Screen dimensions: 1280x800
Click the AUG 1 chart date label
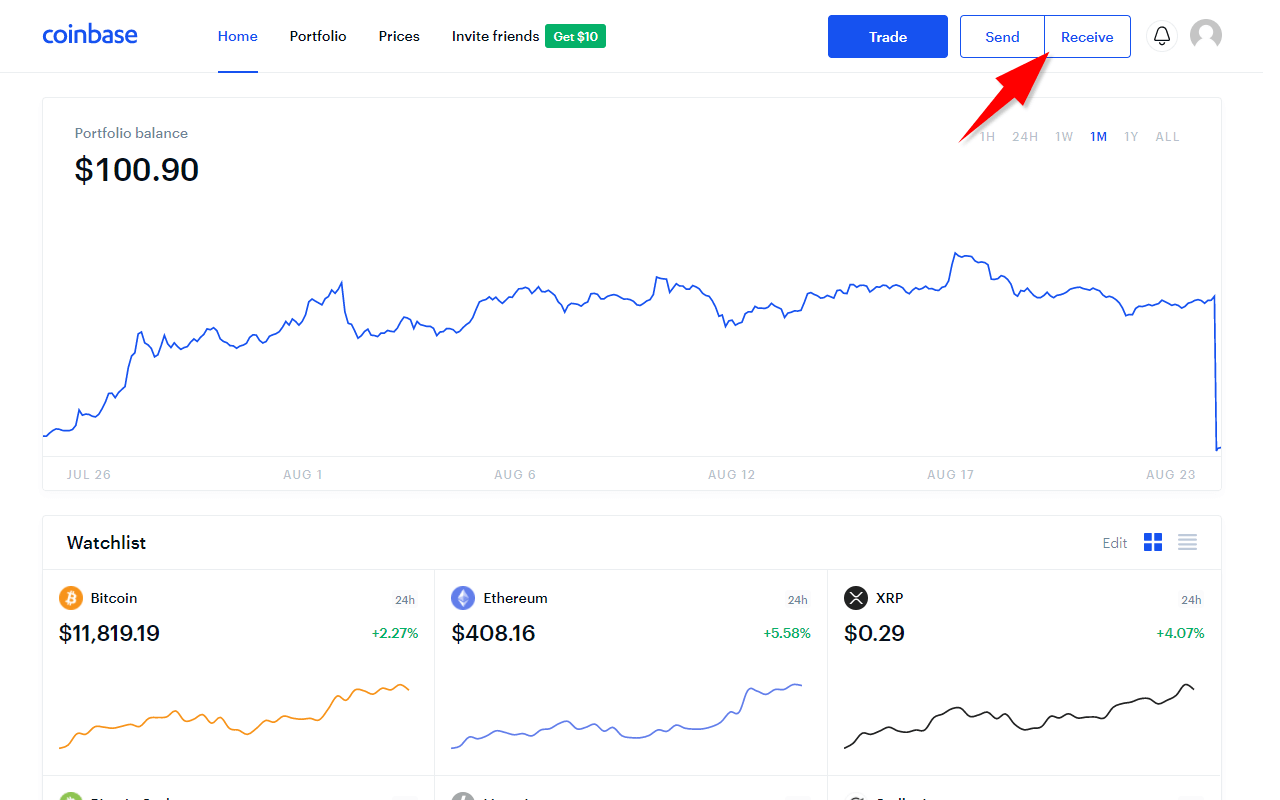303,474
